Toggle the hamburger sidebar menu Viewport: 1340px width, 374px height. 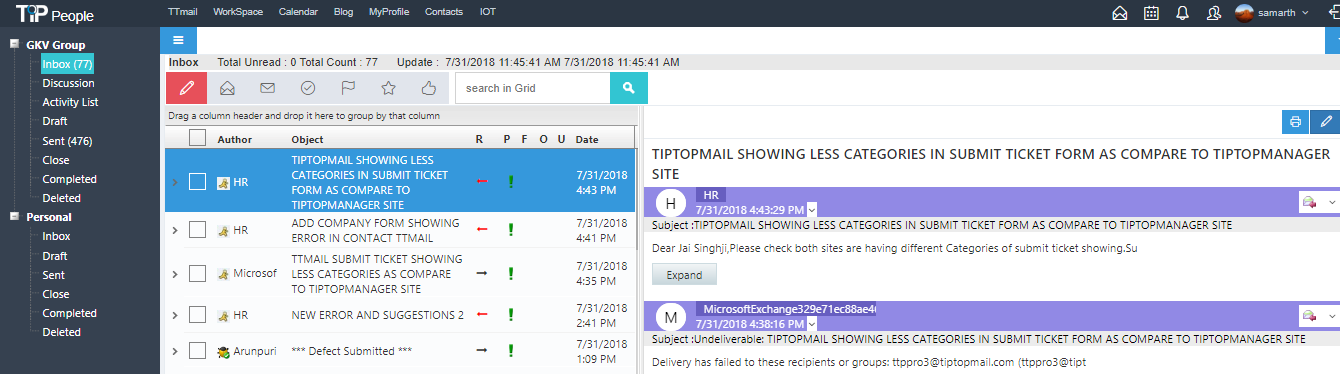point(178,40)
